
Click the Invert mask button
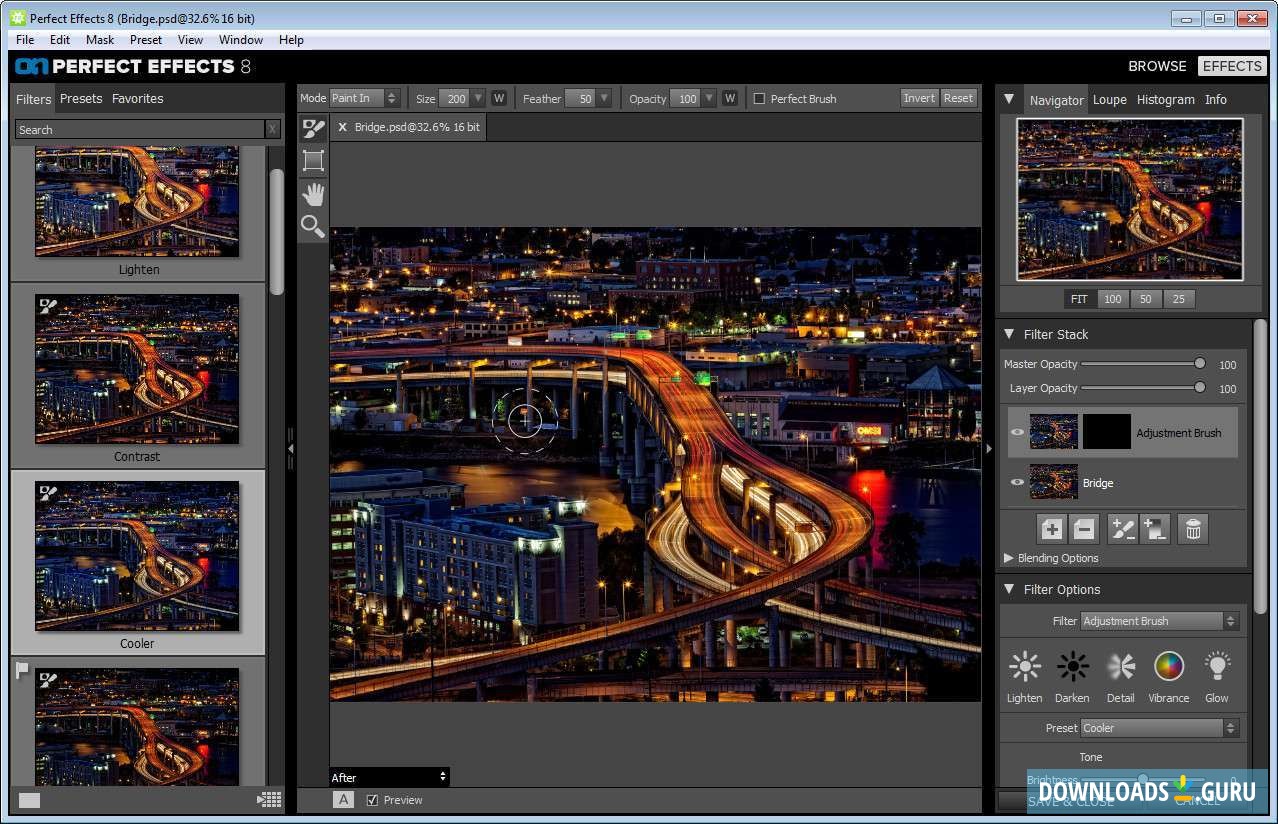point(919,98)
